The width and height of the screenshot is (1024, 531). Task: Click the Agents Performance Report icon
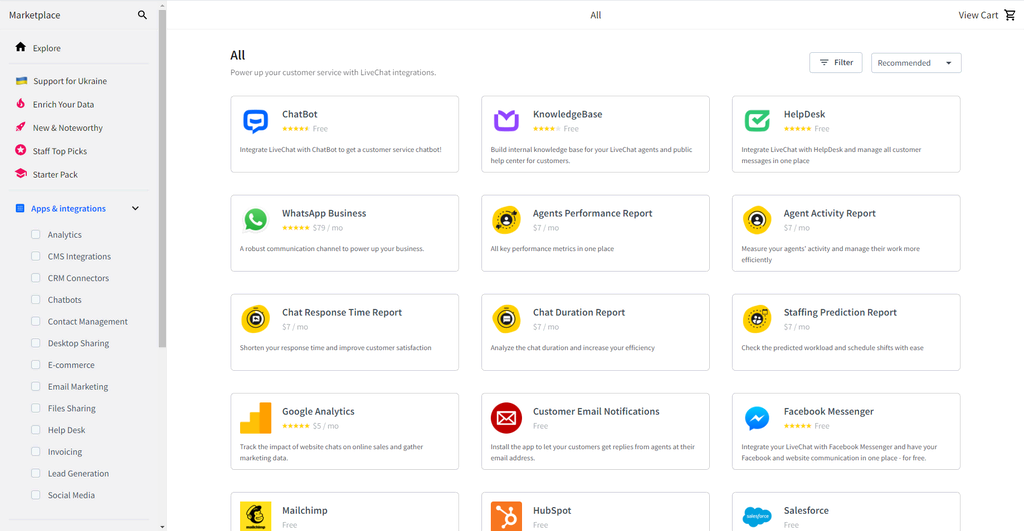[x=506, y=220]
